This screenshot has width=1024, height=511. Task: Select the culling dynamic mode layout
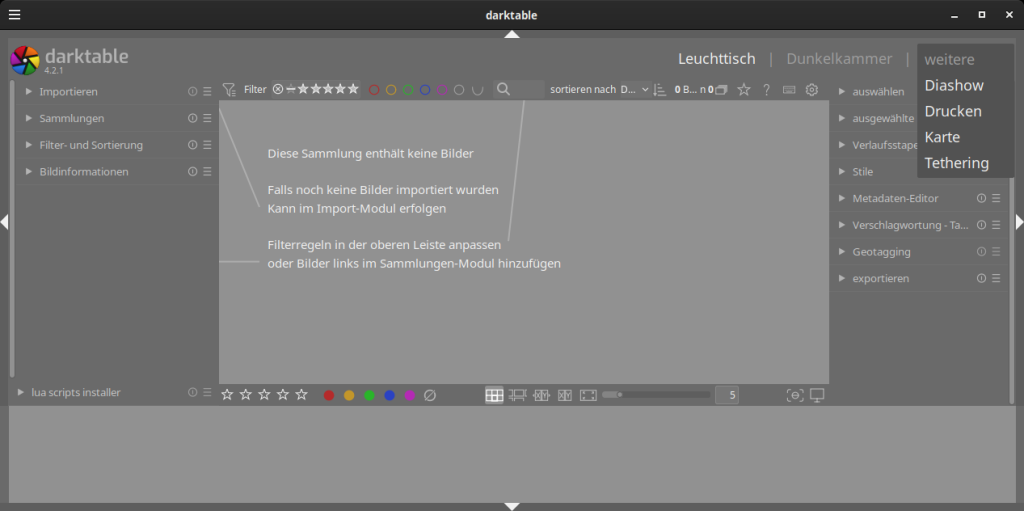click(x=565, y=395)
